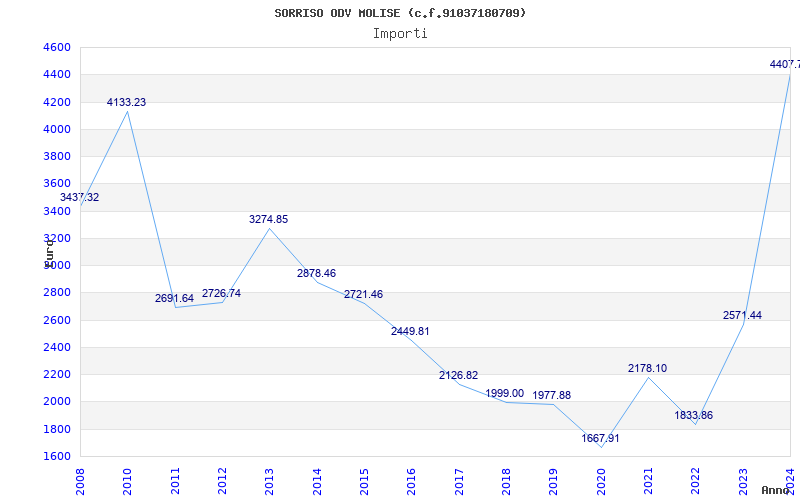Click the 2014 x-axis year label
Screen dimensions: 800x500
click(317, 481)
